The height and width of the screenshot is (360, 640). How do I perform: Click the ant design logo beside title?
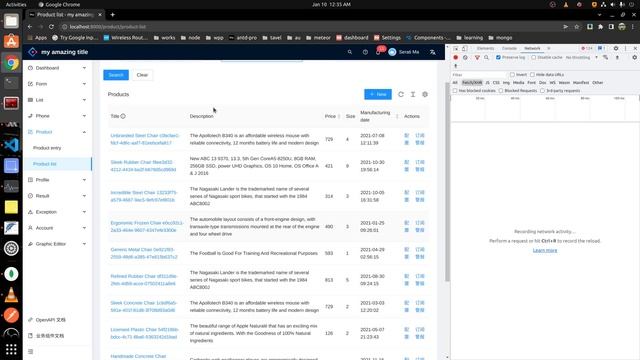click(33, 52)
